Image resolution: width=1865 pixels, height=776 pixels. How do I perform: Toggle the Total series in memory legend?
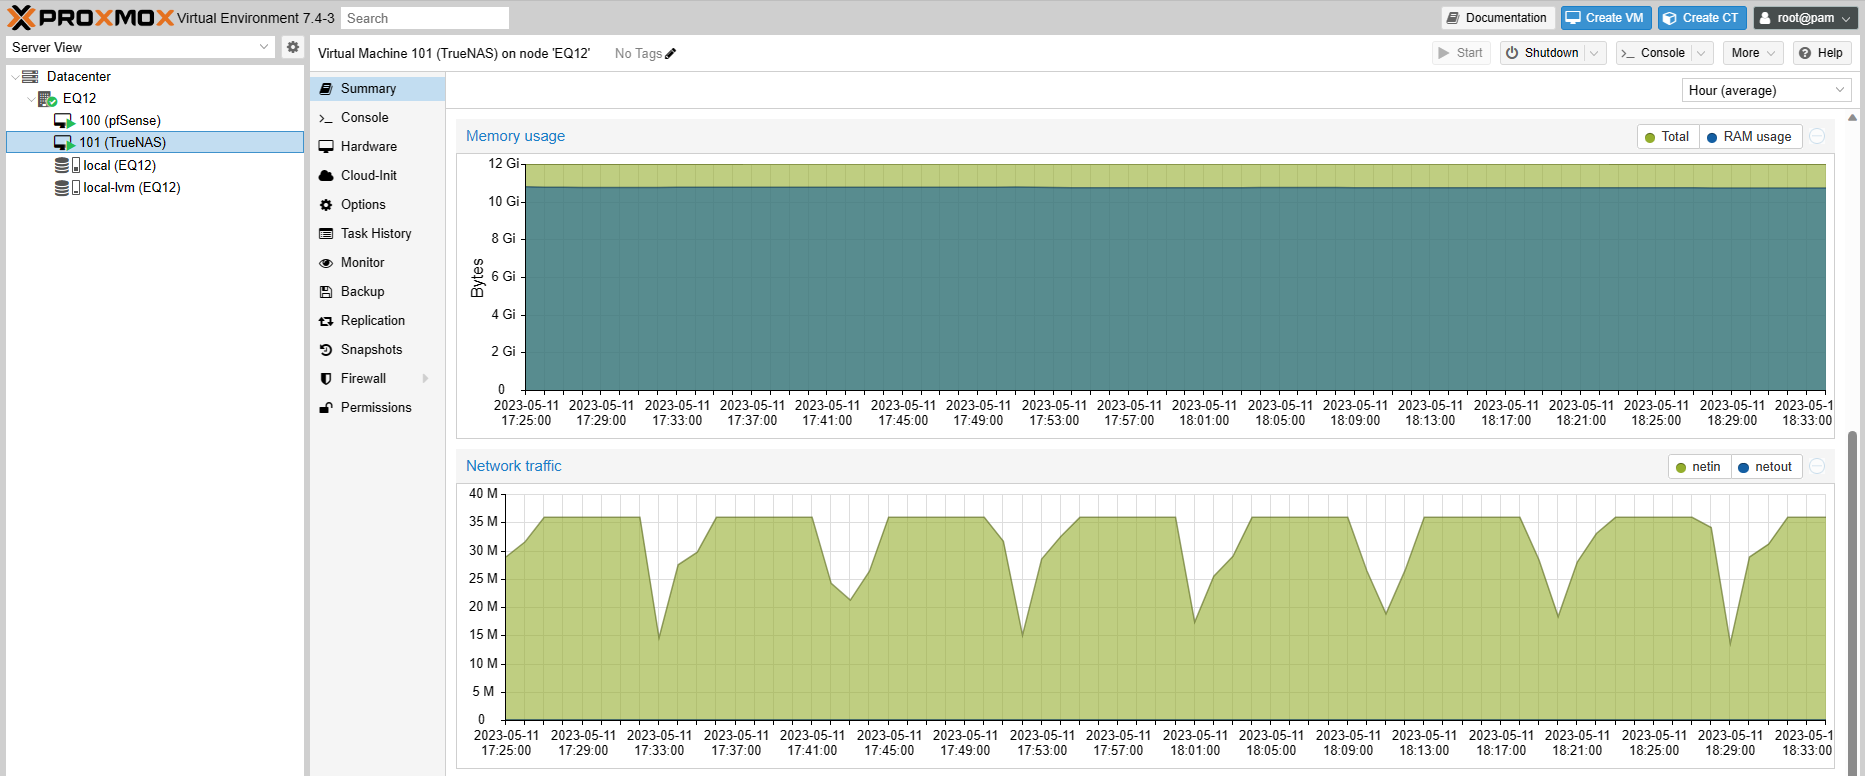click(1667, 137)
